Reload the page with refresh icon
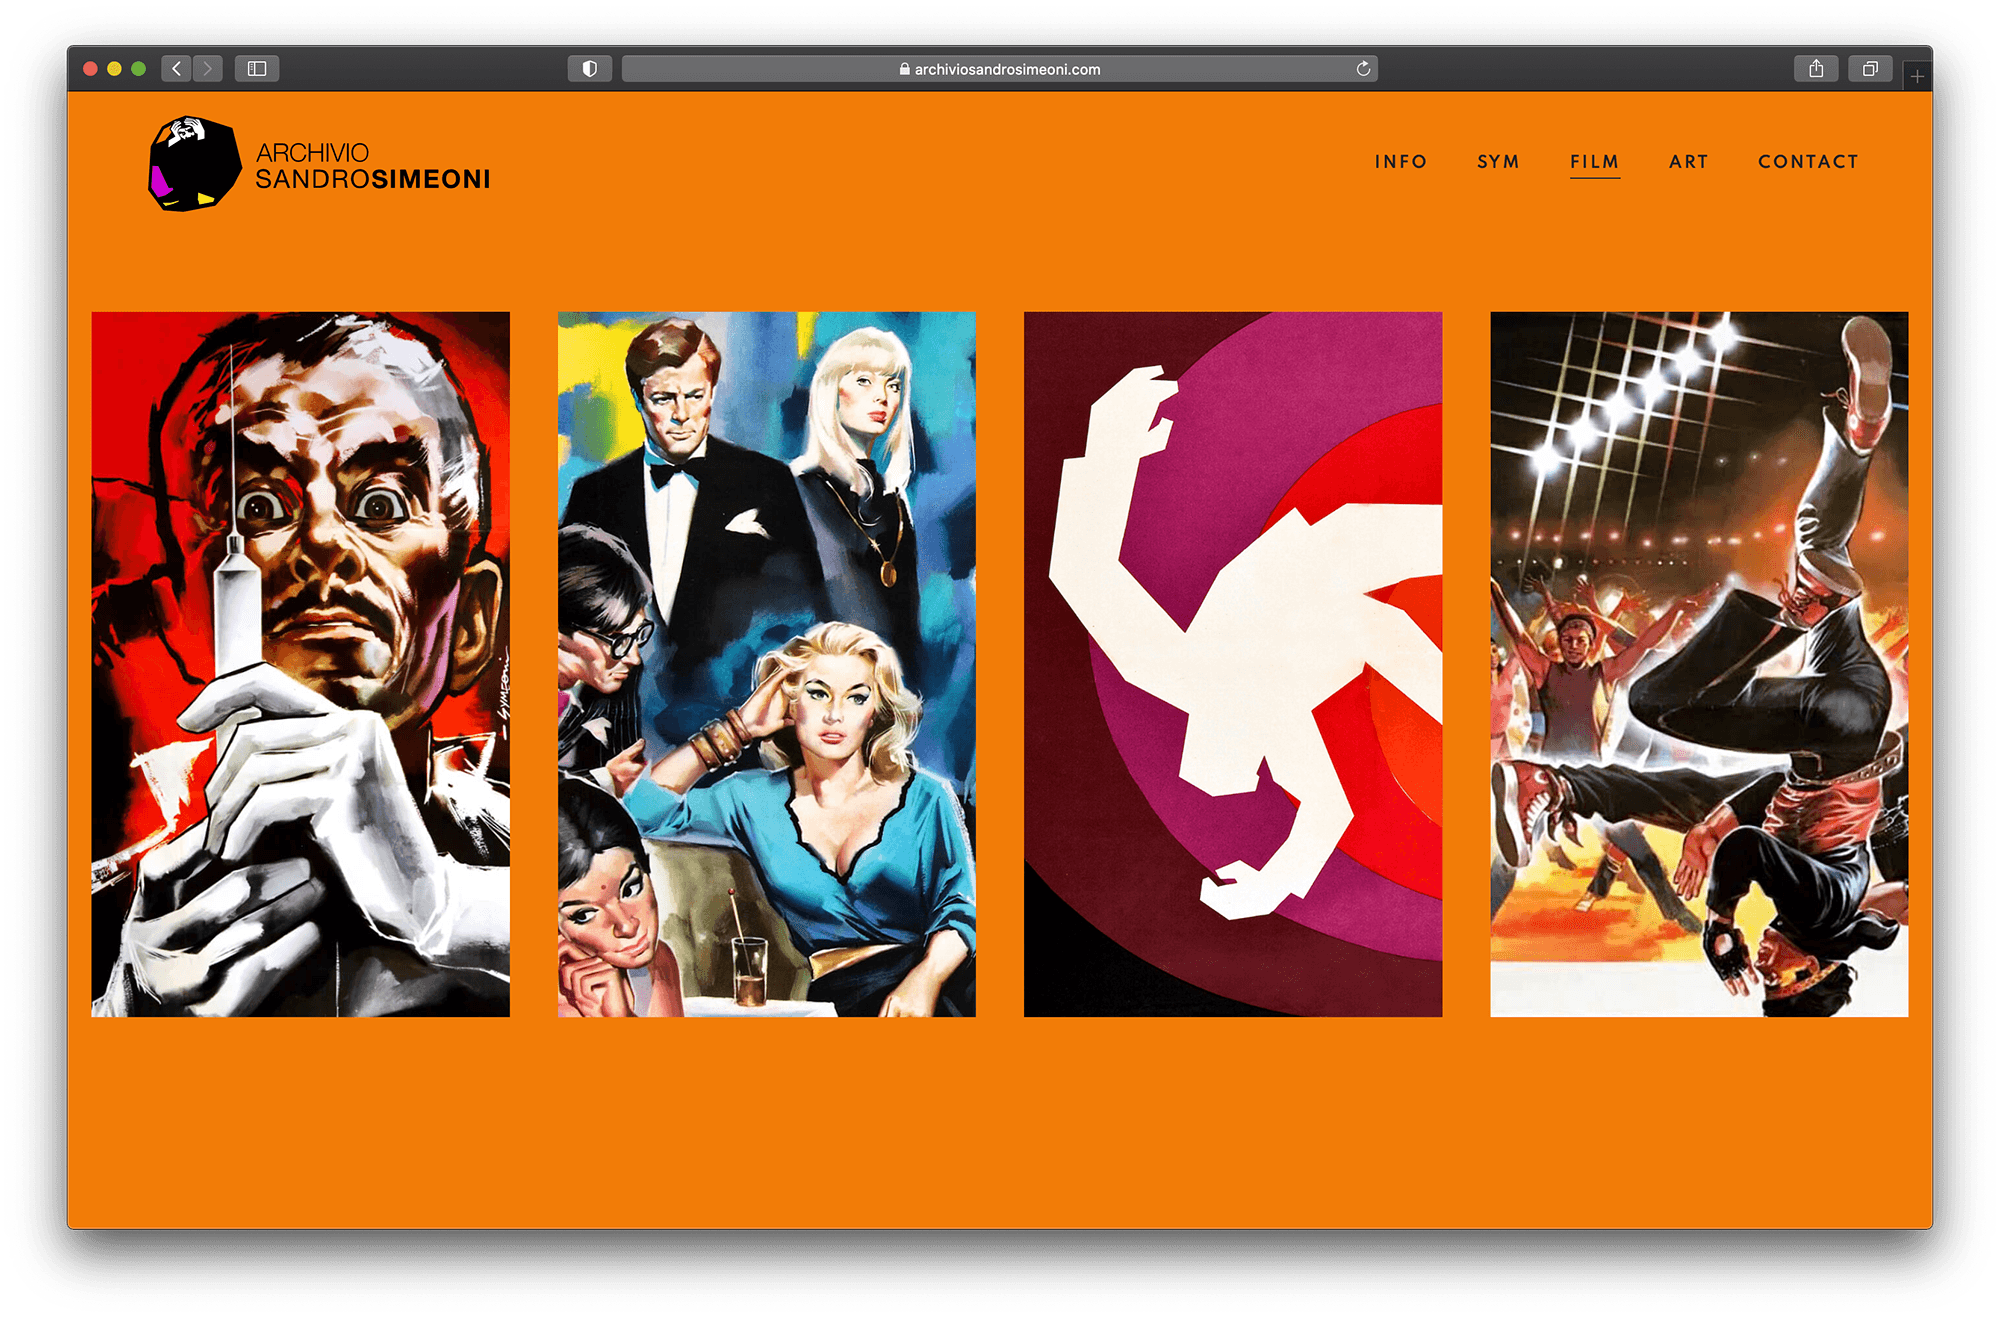This screenshot has height=1318, width=2000. point(1362,68)
